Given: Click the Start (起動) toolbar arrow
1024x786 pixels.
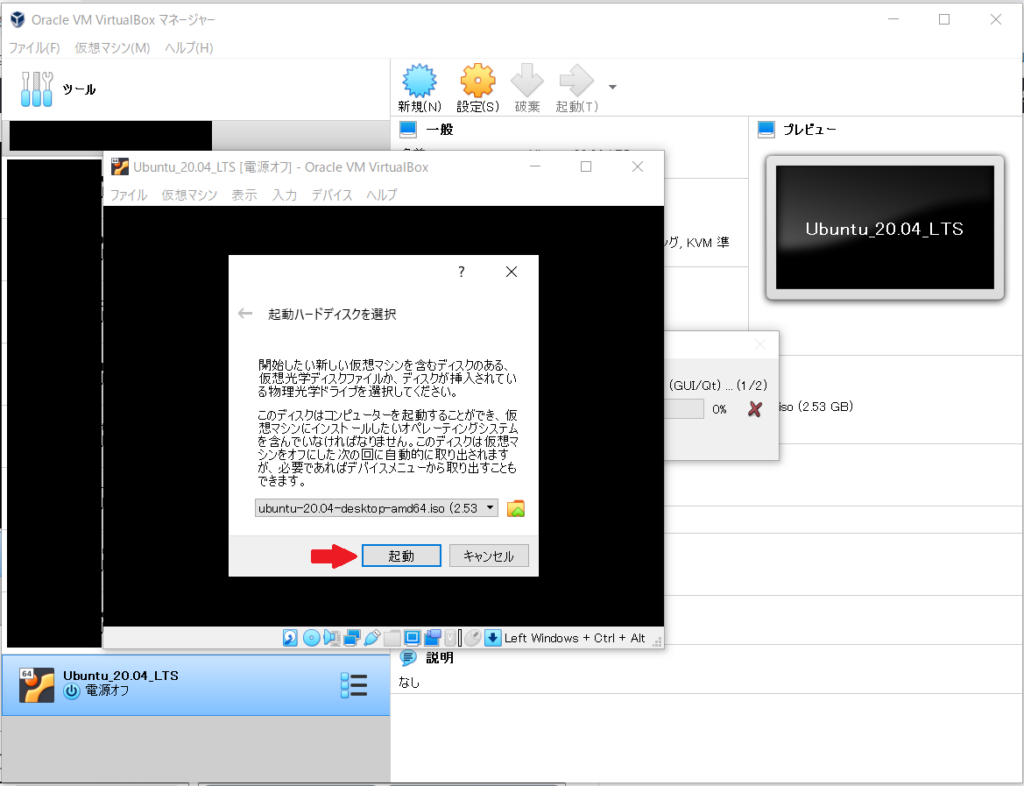Looking at the screenshot, I should tap(576, 81).
